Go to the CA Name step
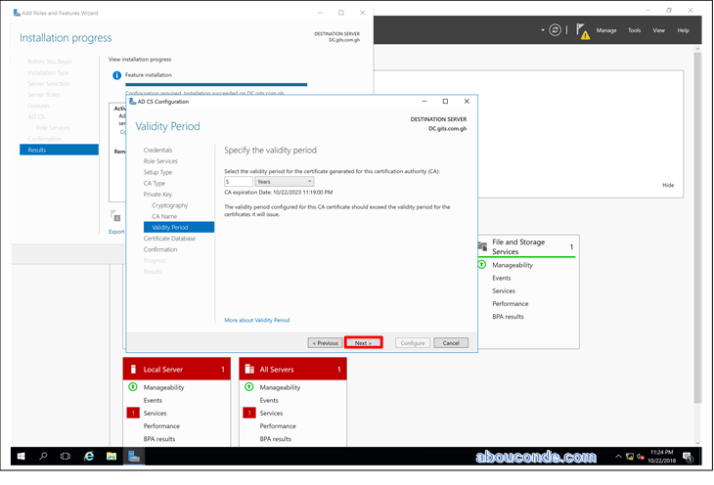 (164, 216)
